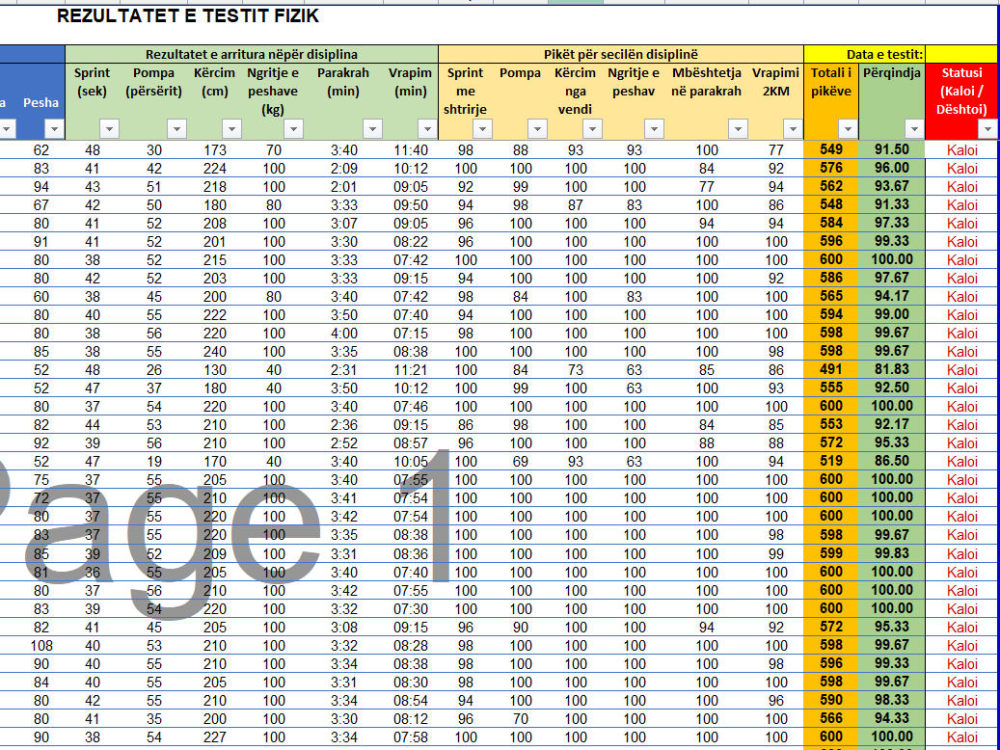The width and height of the screenshot is (1000, 750).
Task: Open the Përqindja filter dropdown
Action: [915, 129]
